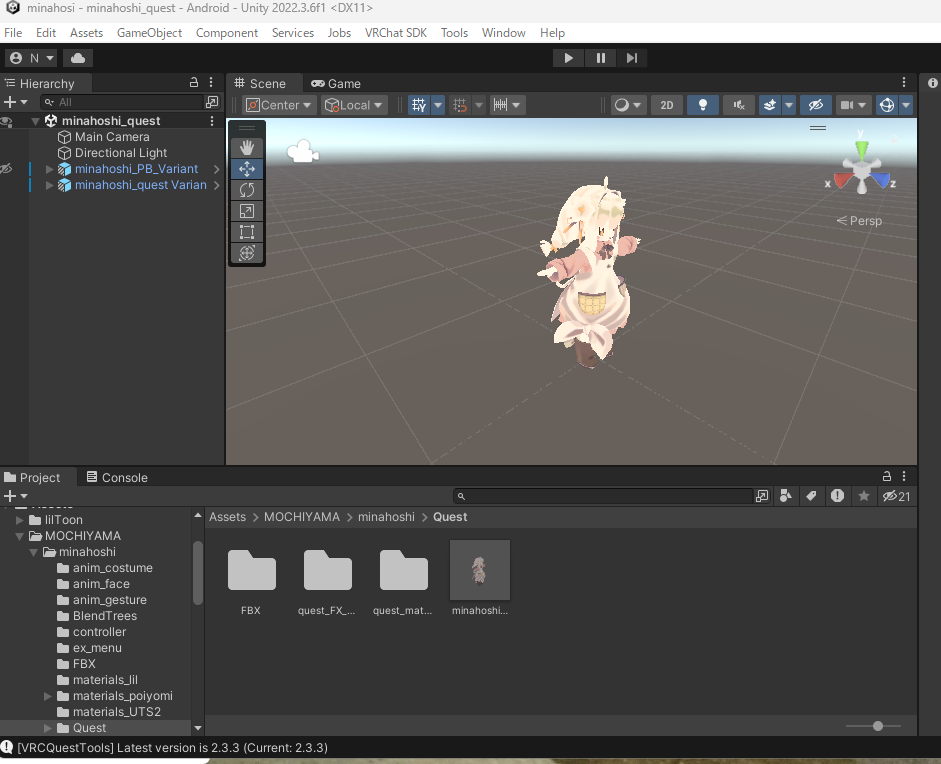Click the Search by Label tag icon
The image size is (941, 764).
811,496
